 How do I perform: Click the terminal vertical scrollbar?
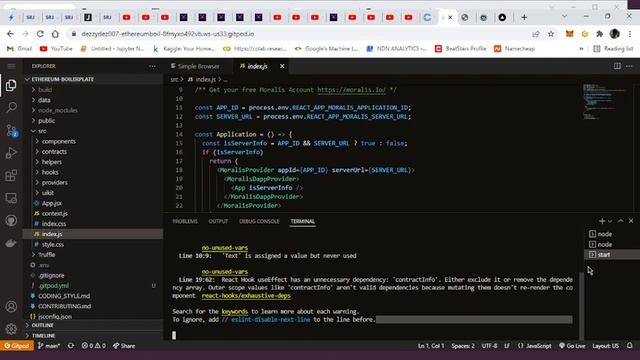[582, 306]
